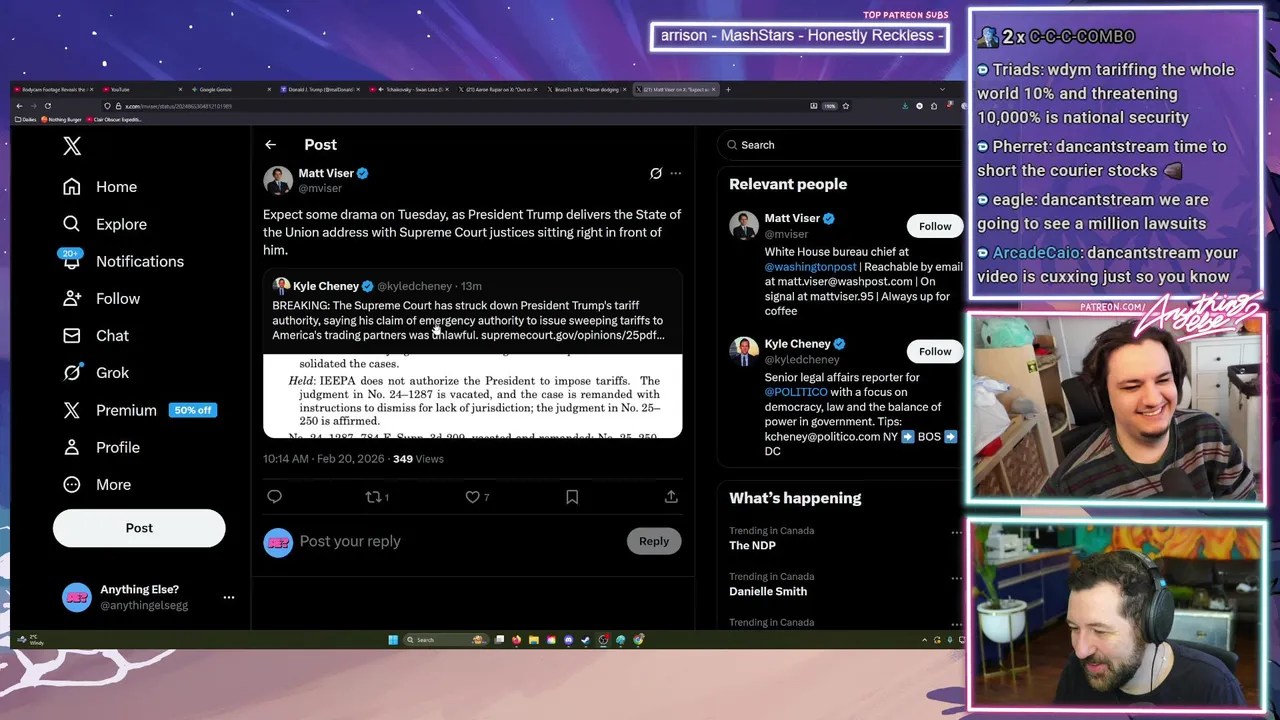Click the Windows taskbar Search box

[x=445, y=640]
